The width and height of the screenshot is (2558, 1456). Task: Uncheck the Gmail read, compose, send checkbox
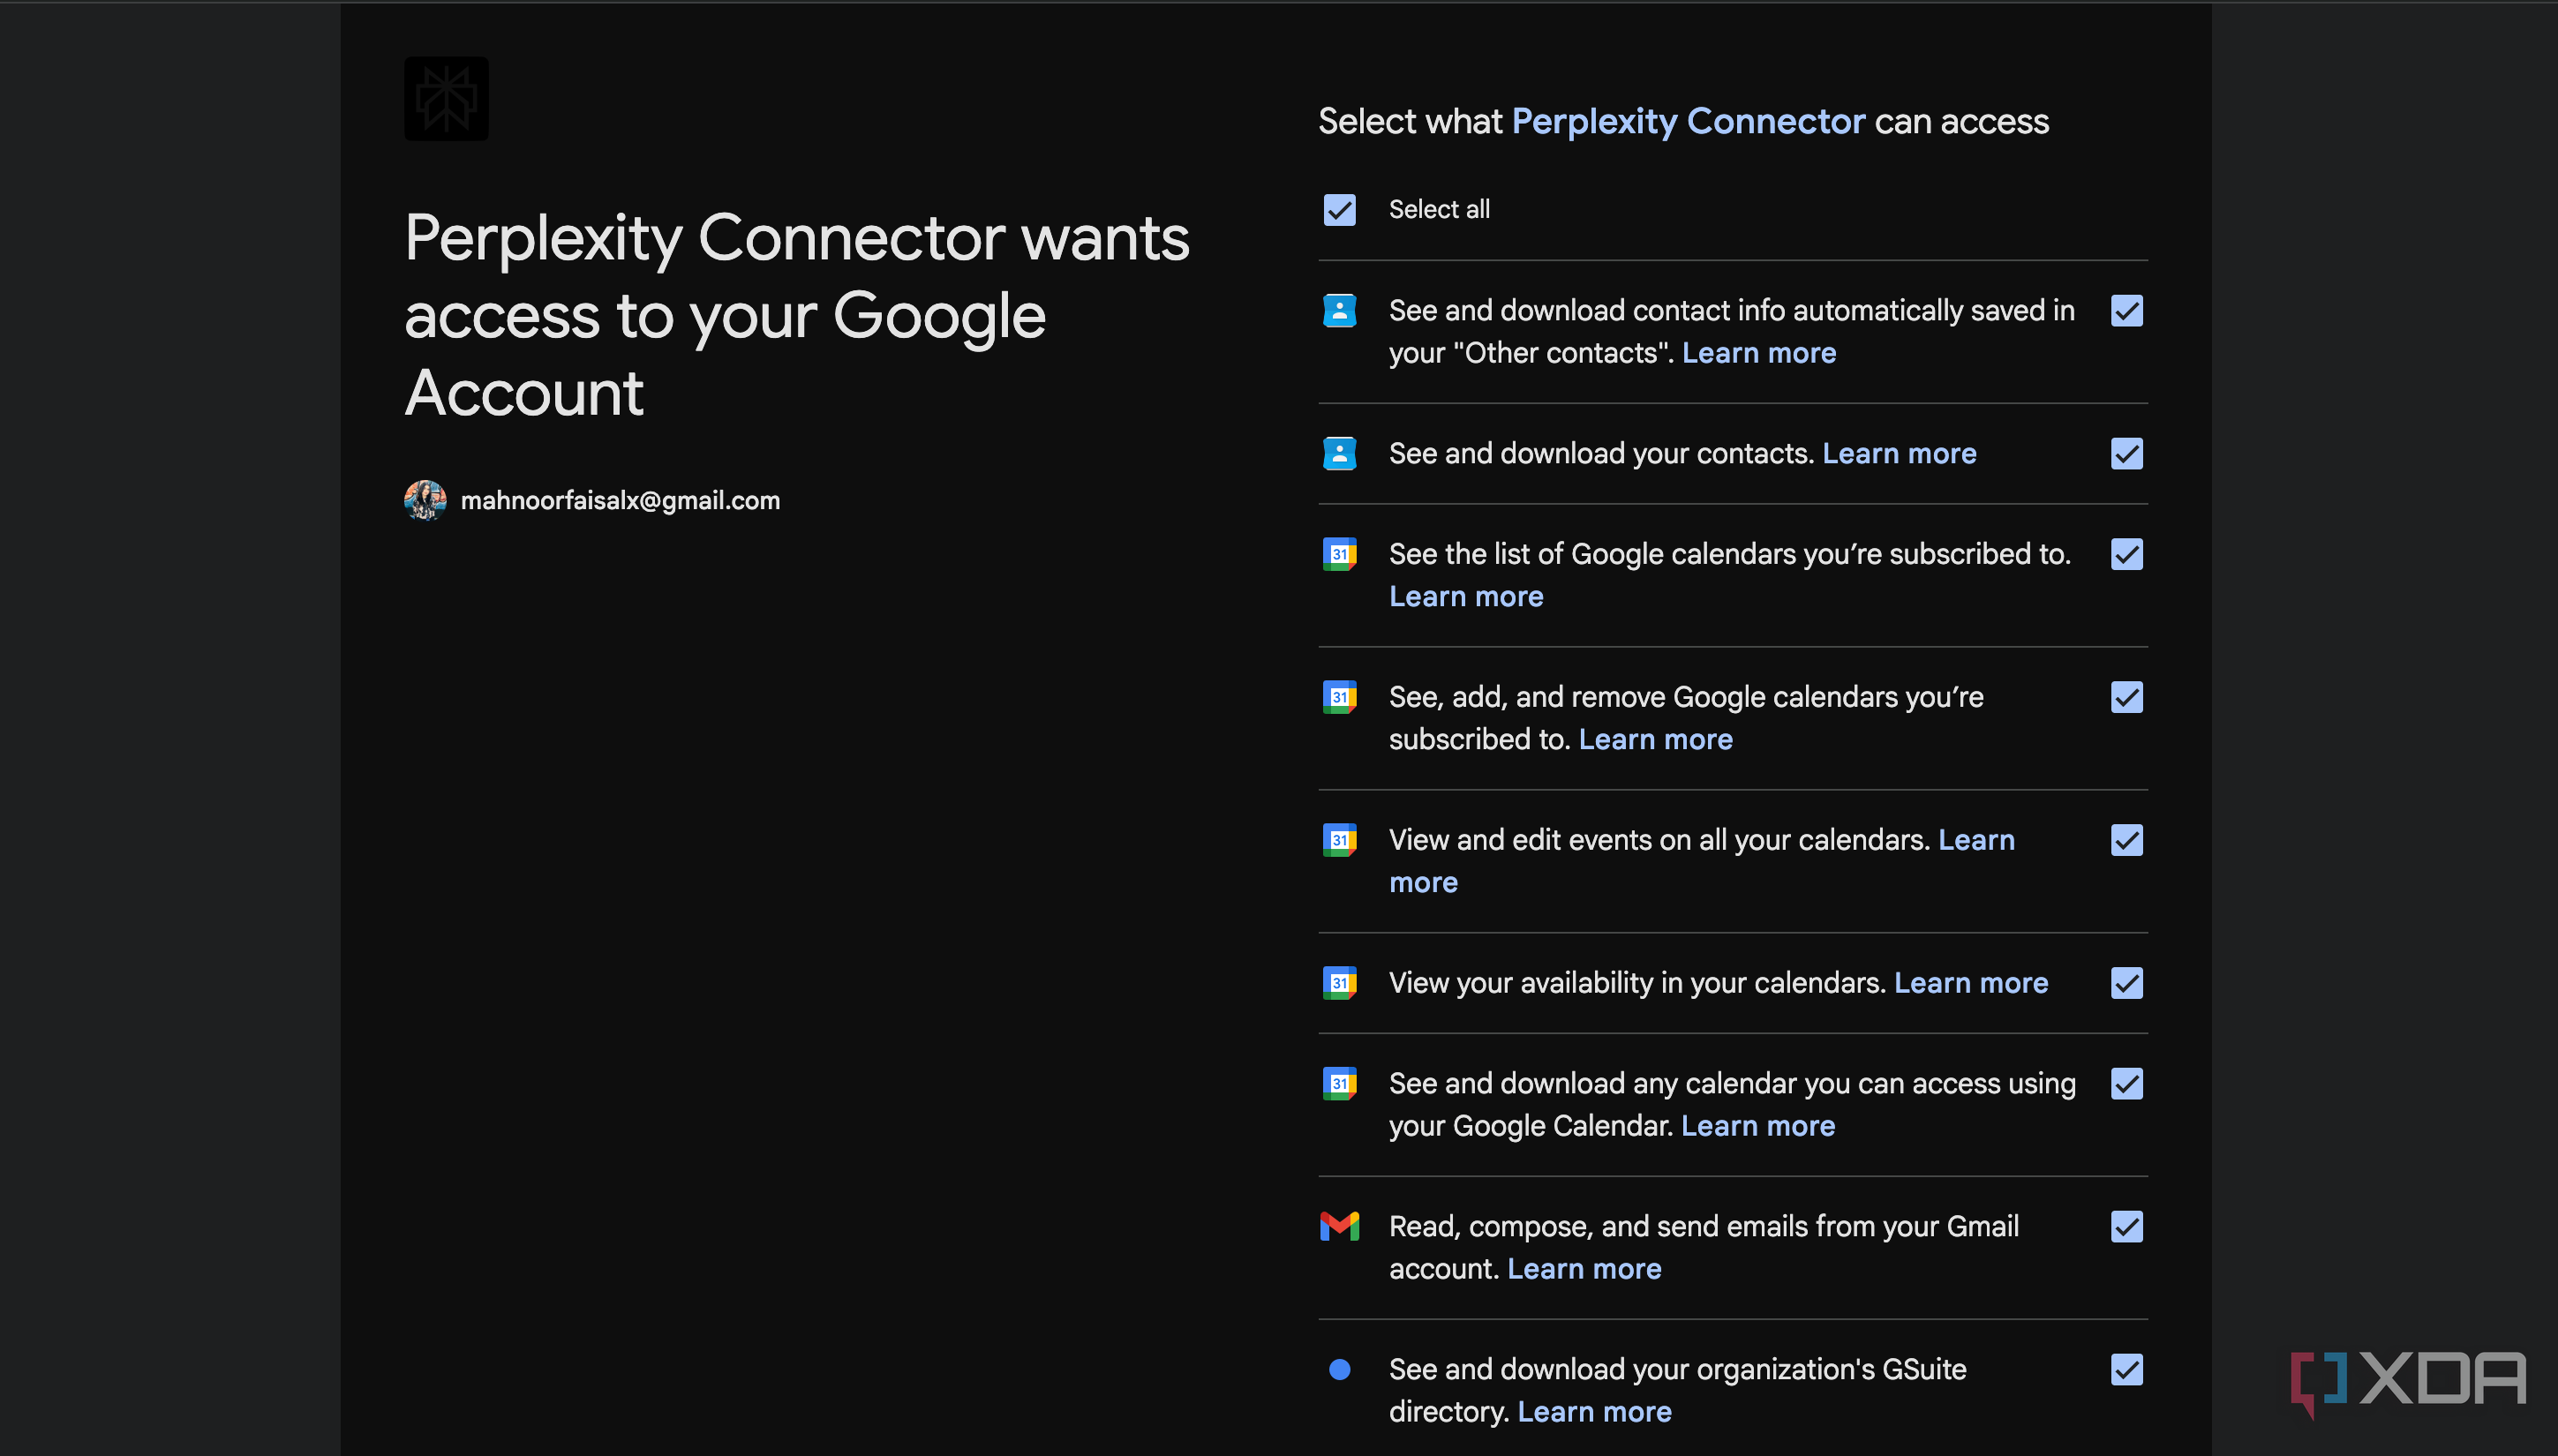[x=2127, y=1227]
